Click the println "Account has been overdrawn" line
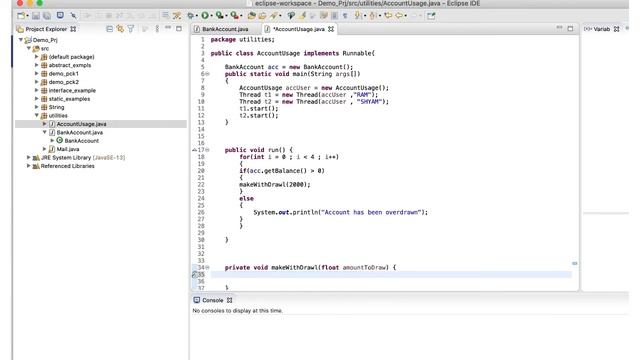 coord(340,212)
